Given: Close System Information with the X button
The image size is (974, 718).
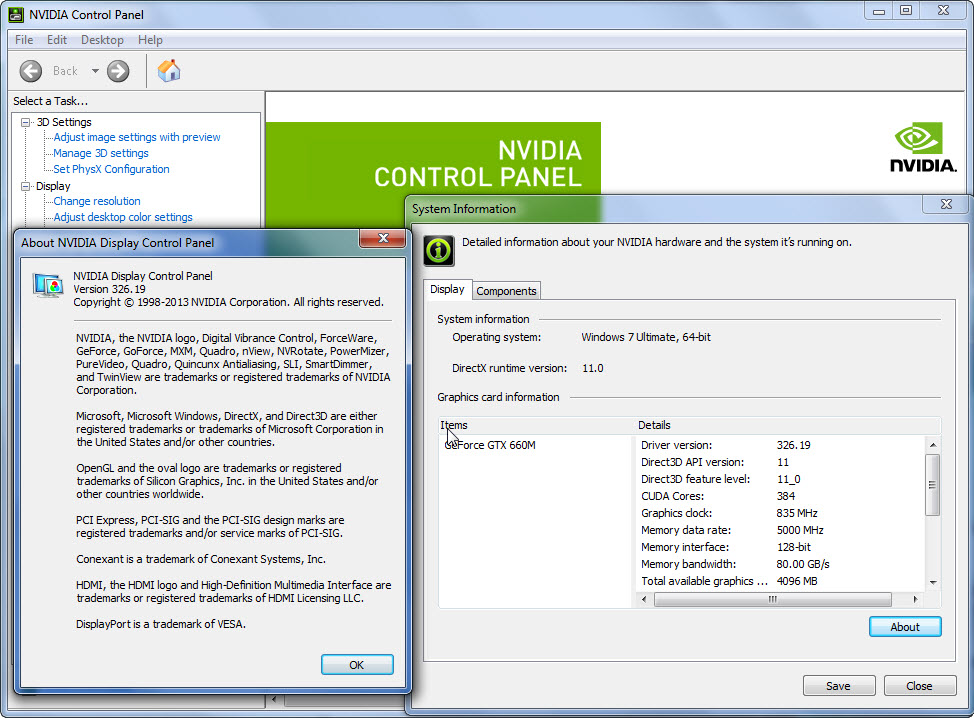Looking at the screenshot, I should pyautogui.click(x=946, y=204).
